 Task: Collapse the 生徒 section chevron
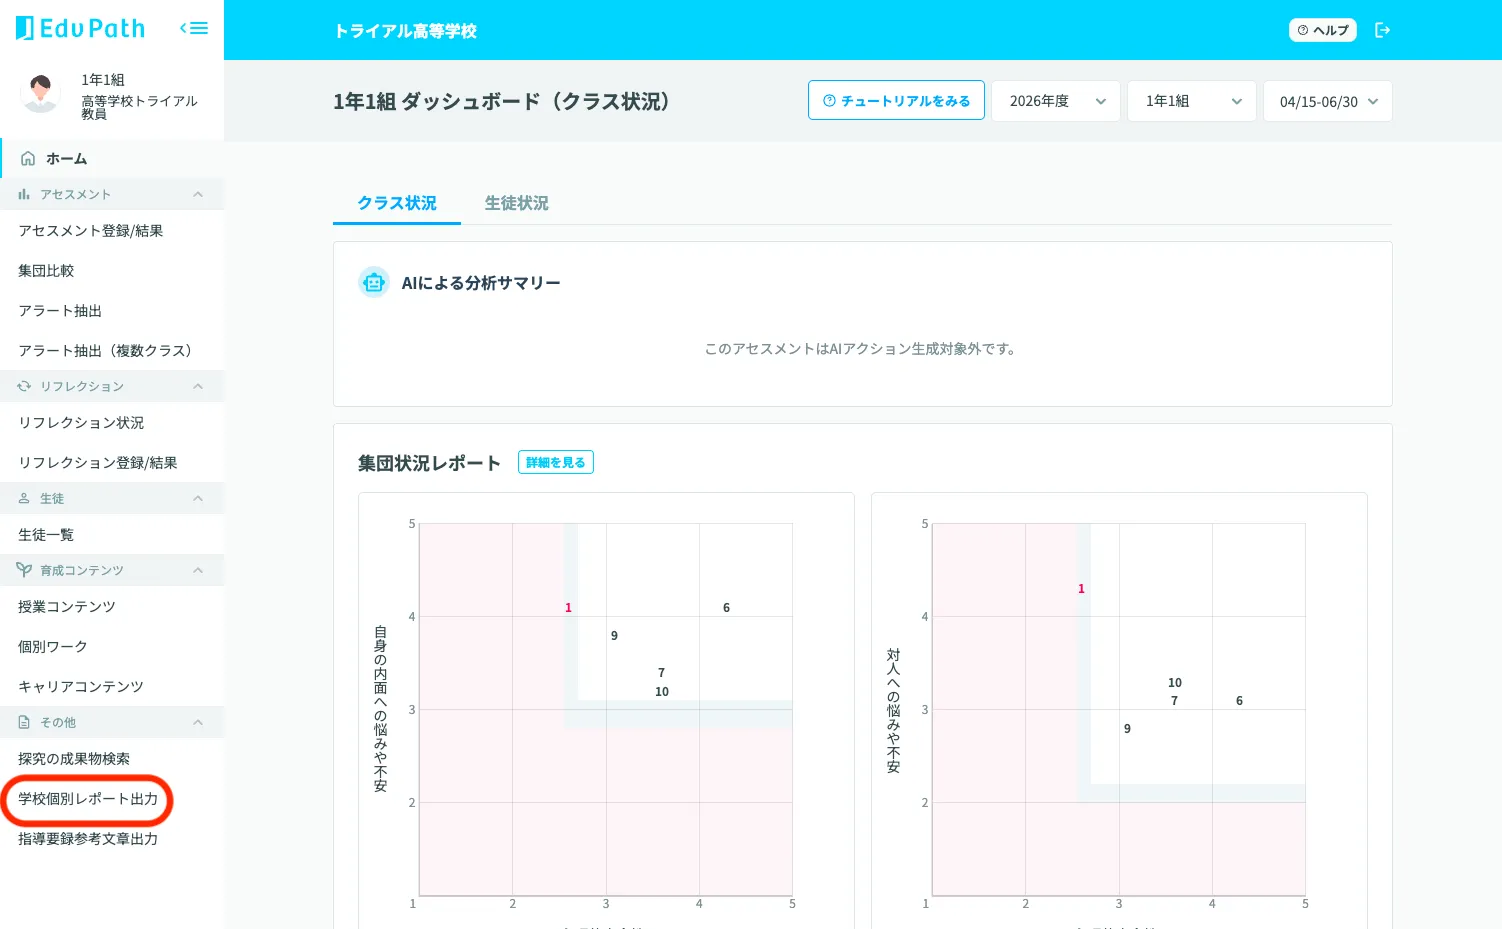(198, 498)
